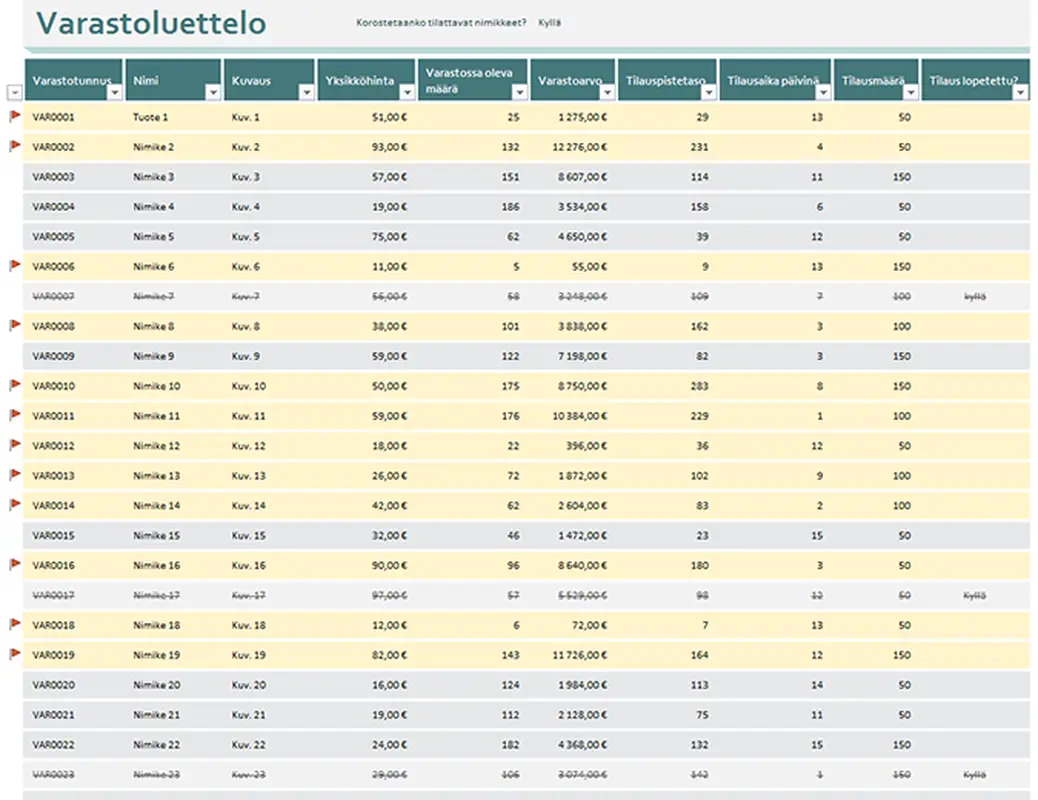Screen dimensions: 1038x800
Task: Select cell VAR0004
Action: [54, 207]
